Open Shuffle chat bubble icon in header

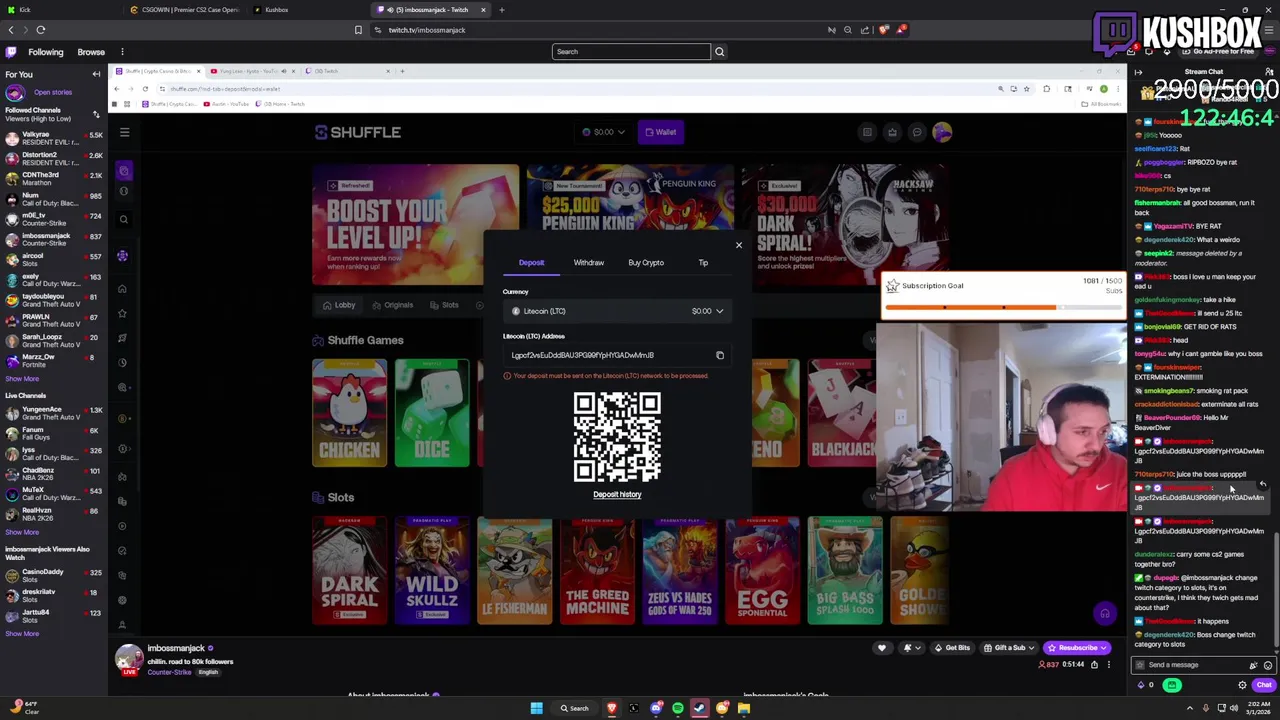[x=917, y=132]
